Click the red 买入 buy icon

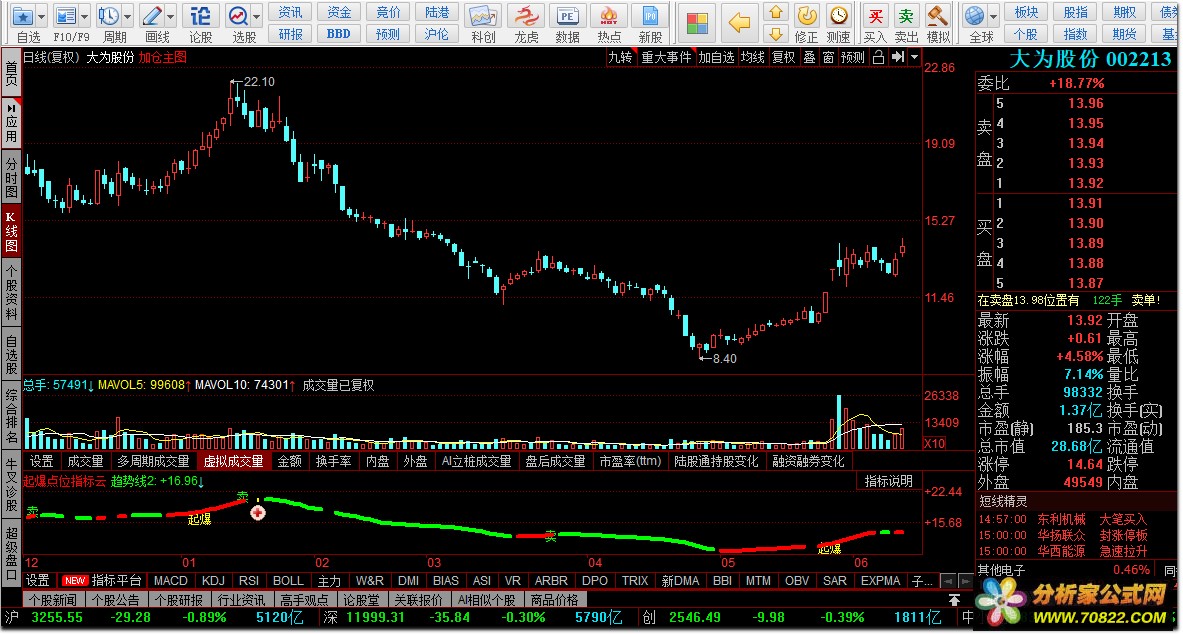pos(875,15)
